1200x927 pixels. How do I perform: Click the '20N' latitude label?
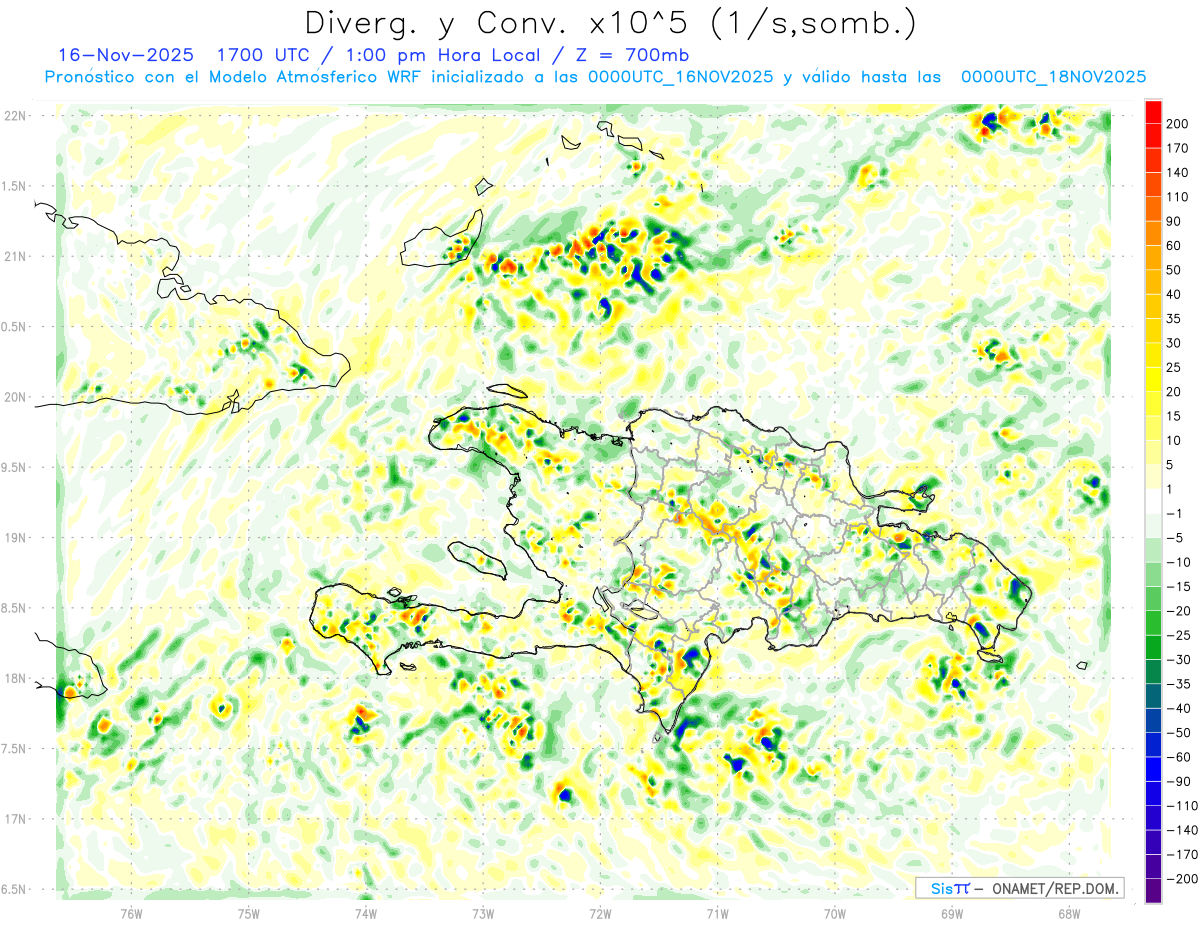click(15, 397)
